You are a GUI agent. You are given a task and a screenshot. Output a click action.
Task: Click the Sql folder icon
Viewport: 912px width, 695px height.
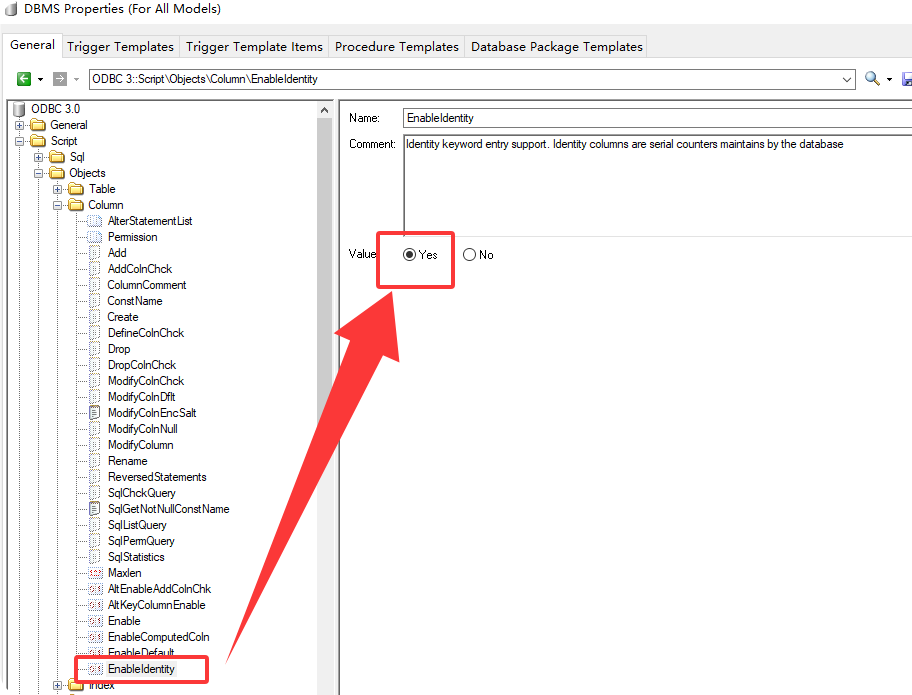click(57, 157)
